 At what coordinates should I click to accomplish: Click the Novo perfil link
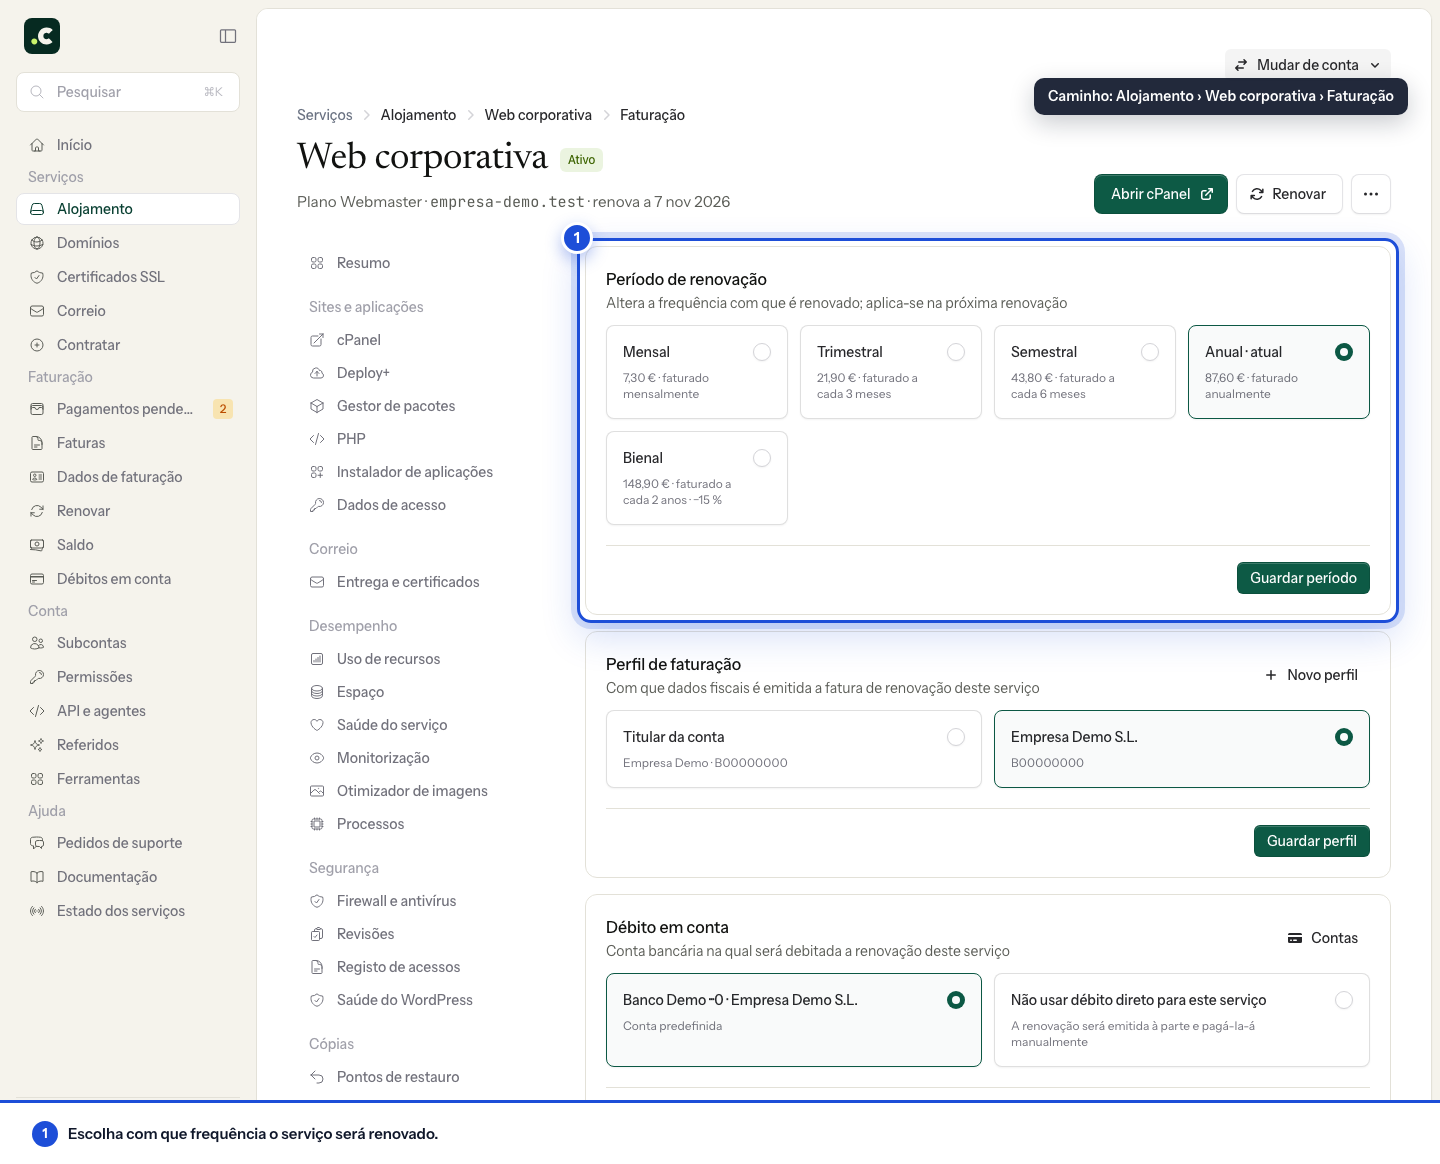coord(1312,675)
